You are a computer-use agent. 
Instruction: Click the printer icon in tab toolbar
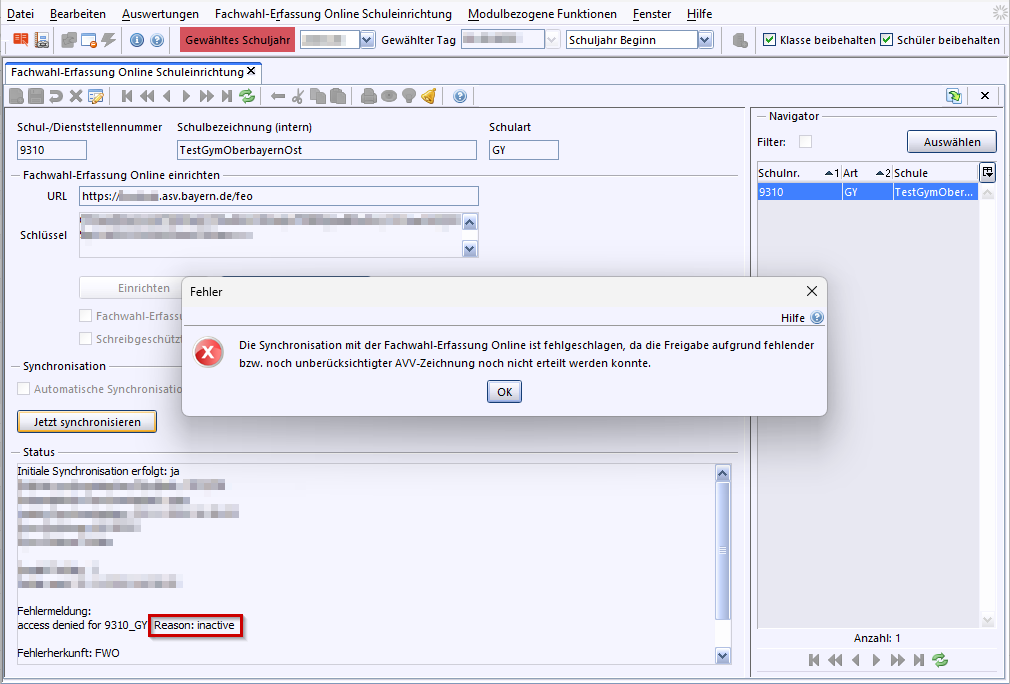tap(368, 97)
